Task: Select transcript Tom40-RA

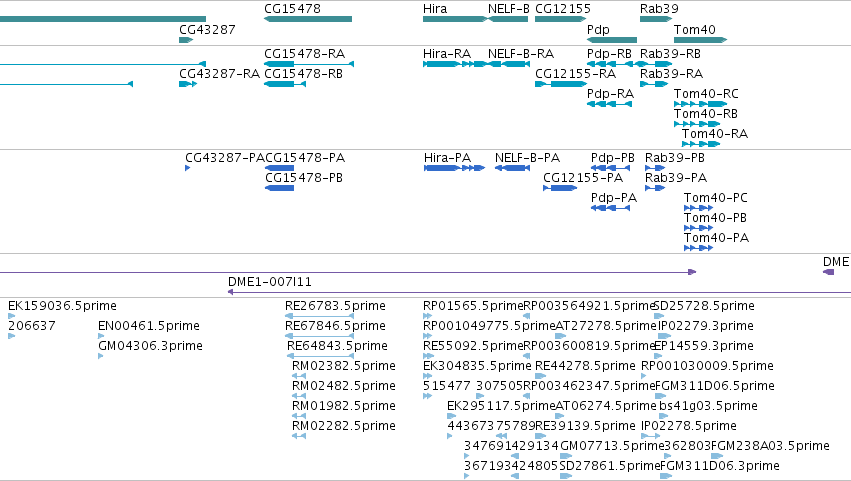Action: tap(701, 144)
